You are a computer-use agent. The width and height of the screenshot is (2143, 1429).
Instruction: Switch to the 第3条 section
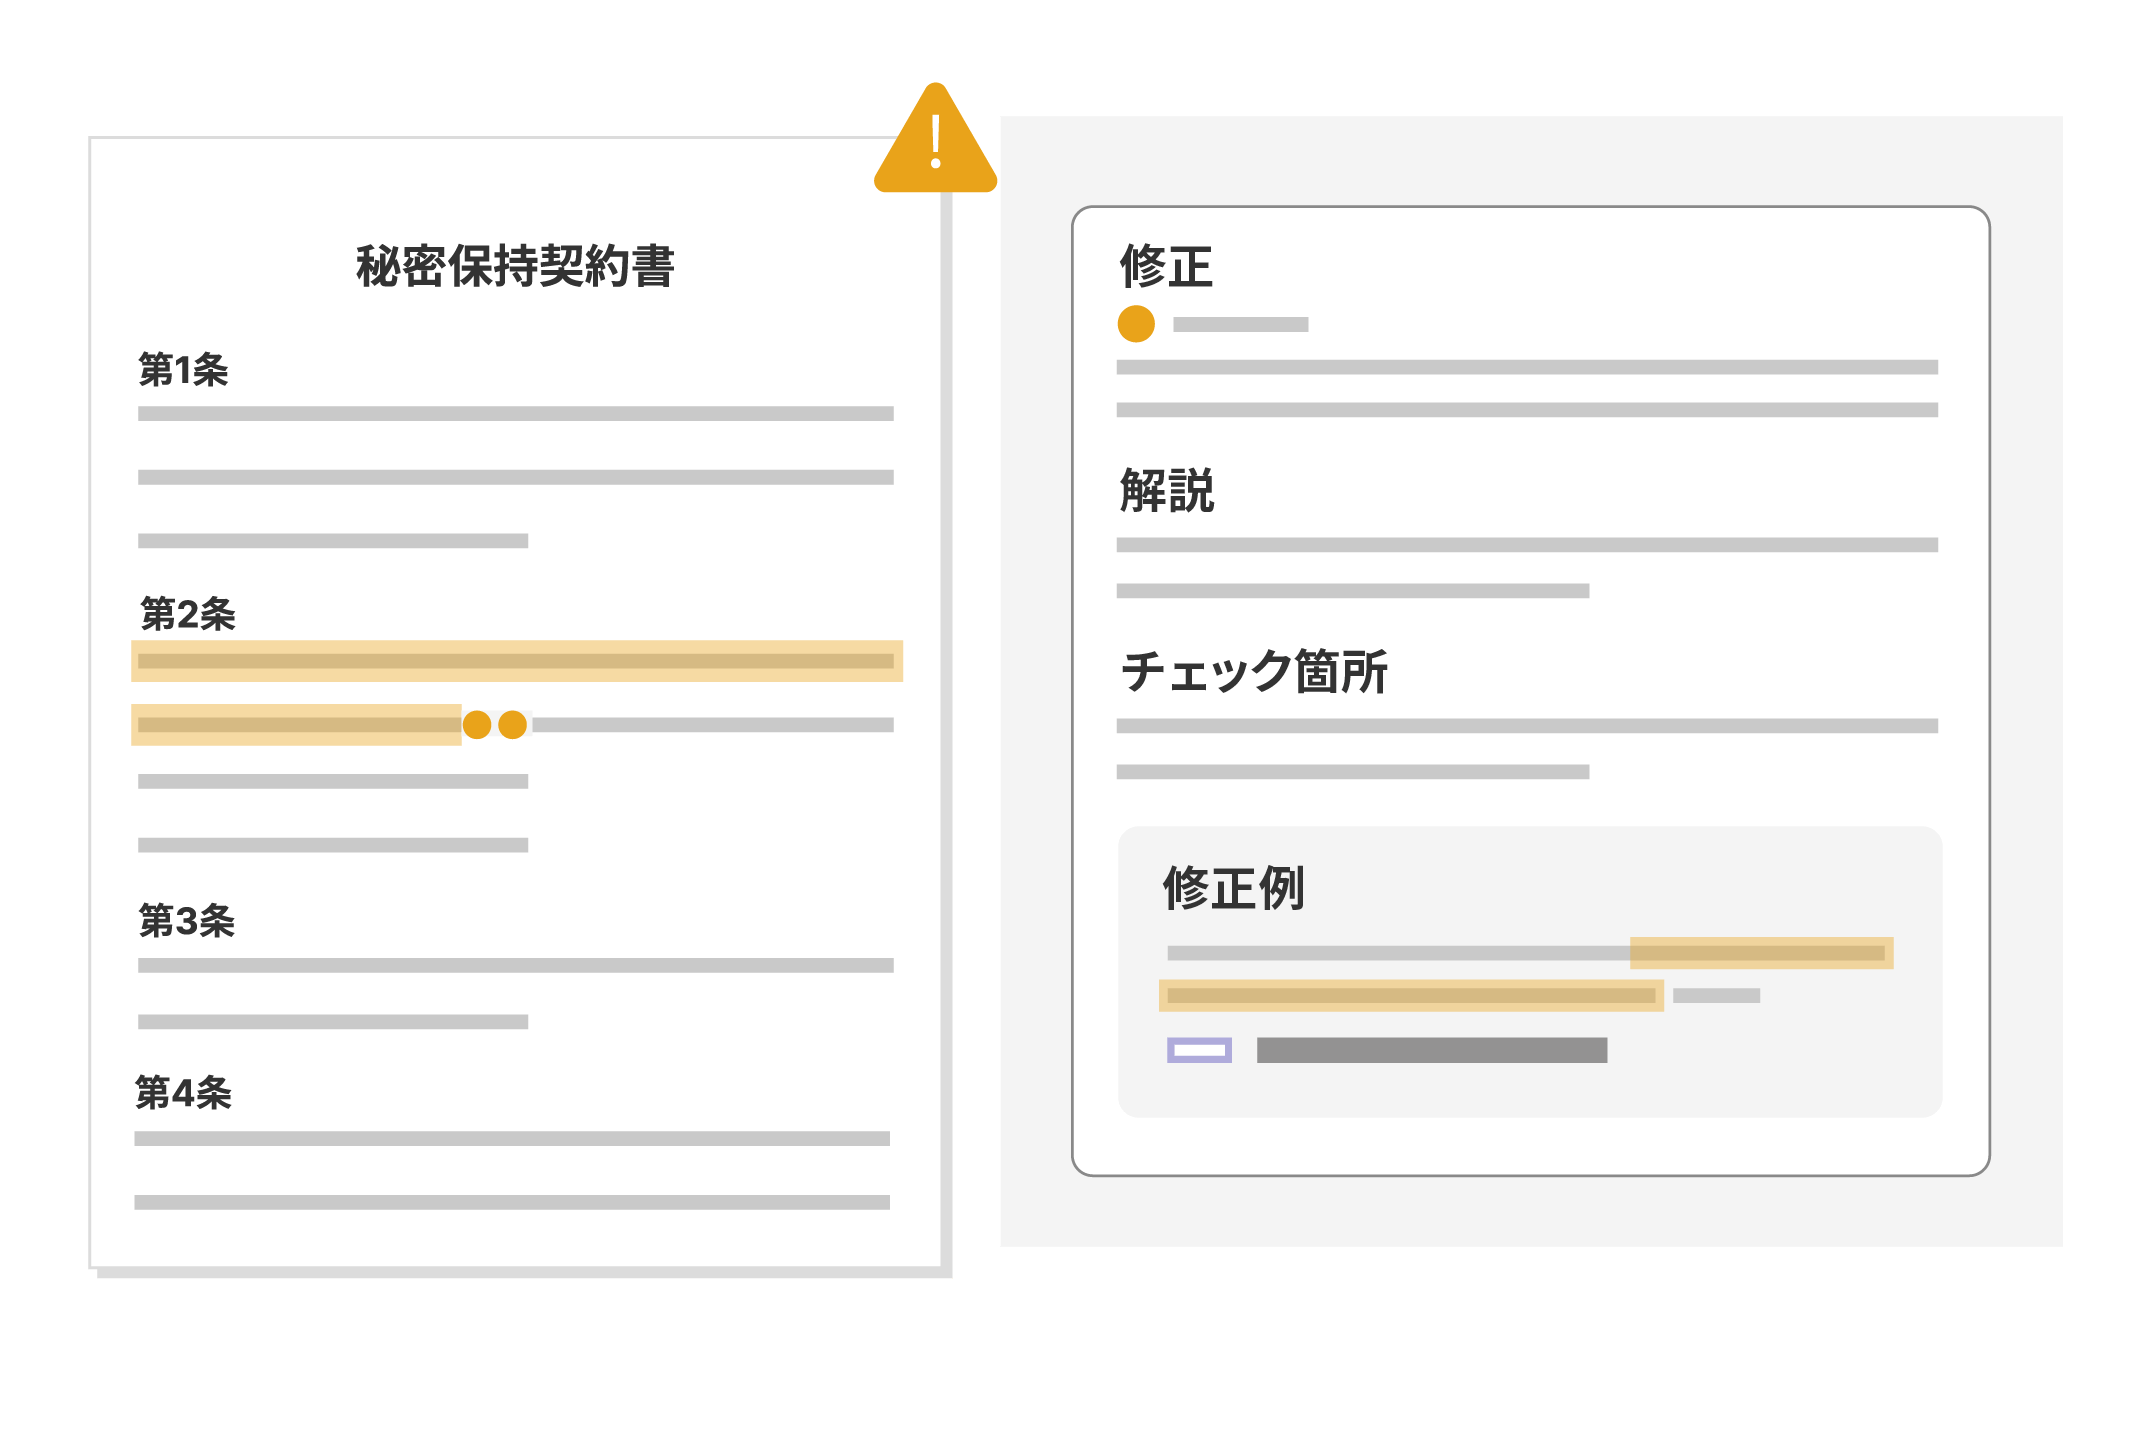coord(185,922)
